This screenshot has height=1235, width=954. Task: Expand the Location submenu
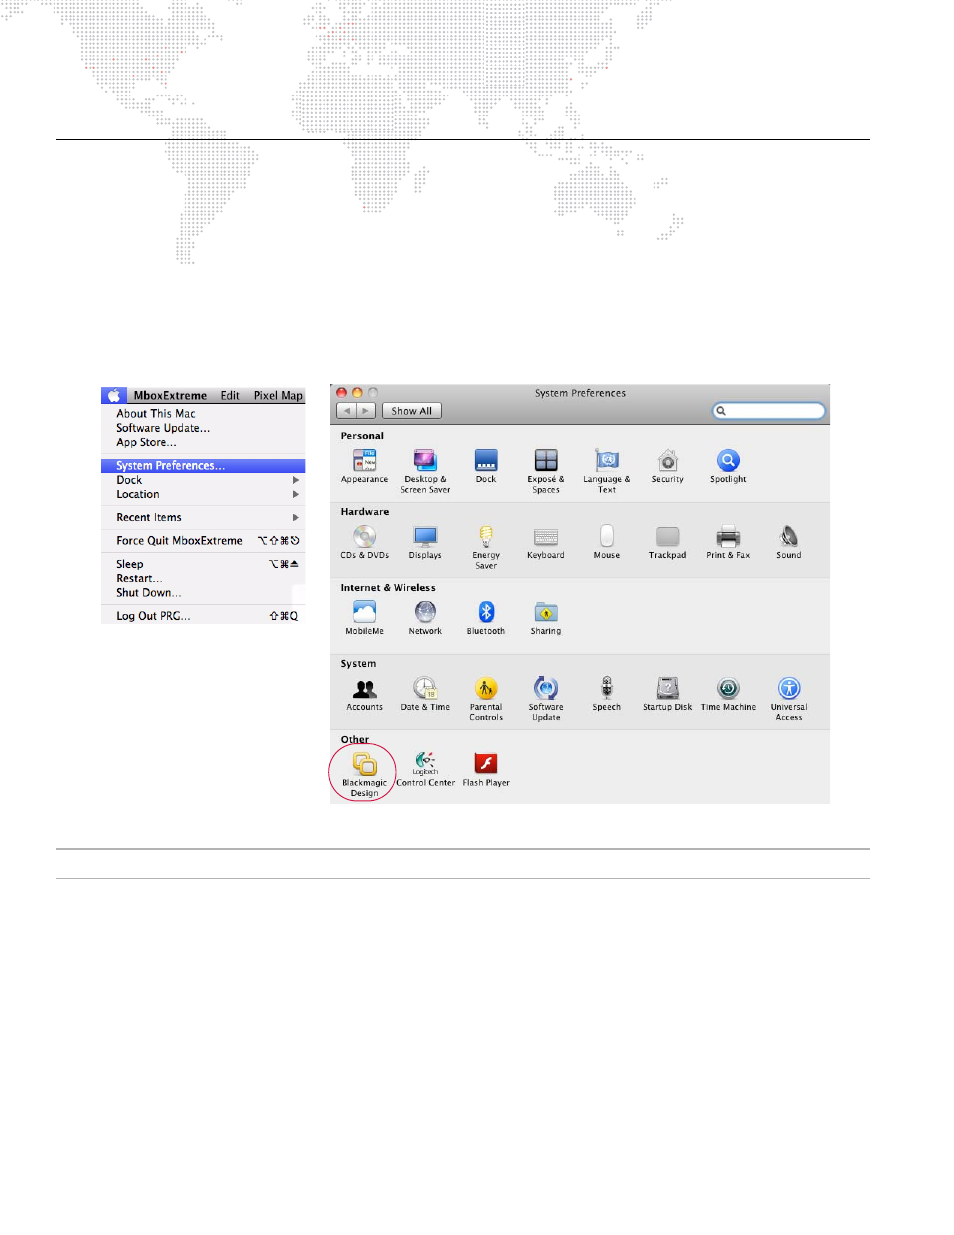pos(203,494)
